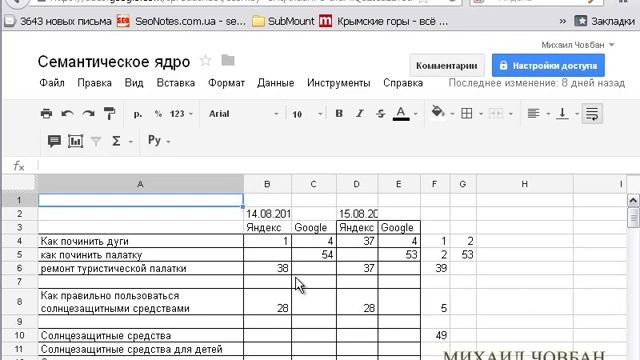This screenshot has height=360, width=640.
Task: Select the paint format roller tool
Action: click(109, 113)
